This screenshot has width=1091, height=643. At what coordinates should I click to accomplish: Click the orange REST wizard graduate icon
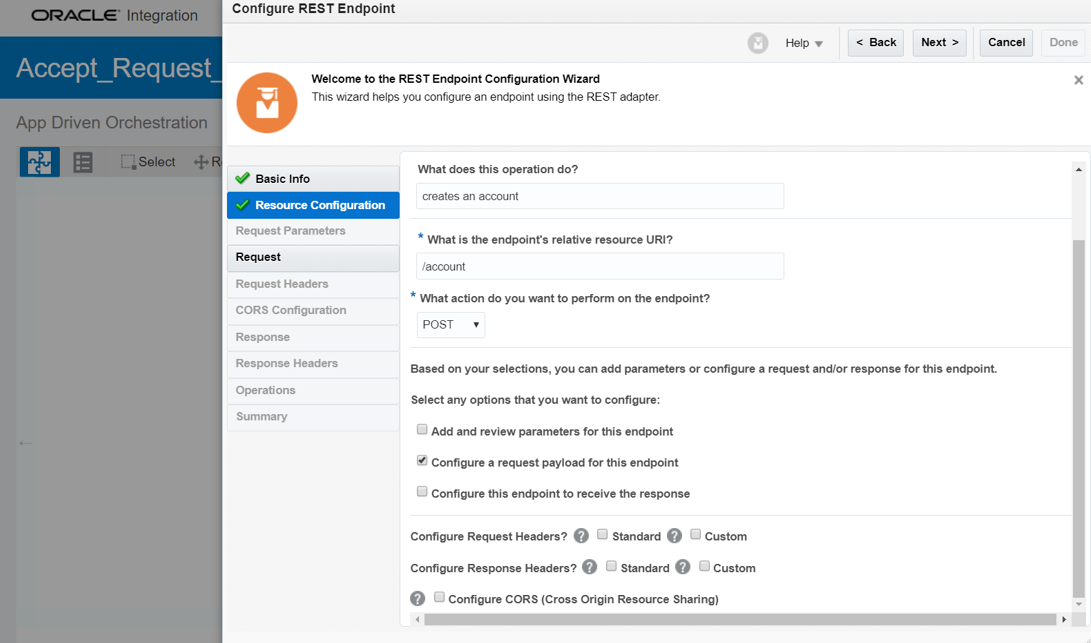point(267,102)
